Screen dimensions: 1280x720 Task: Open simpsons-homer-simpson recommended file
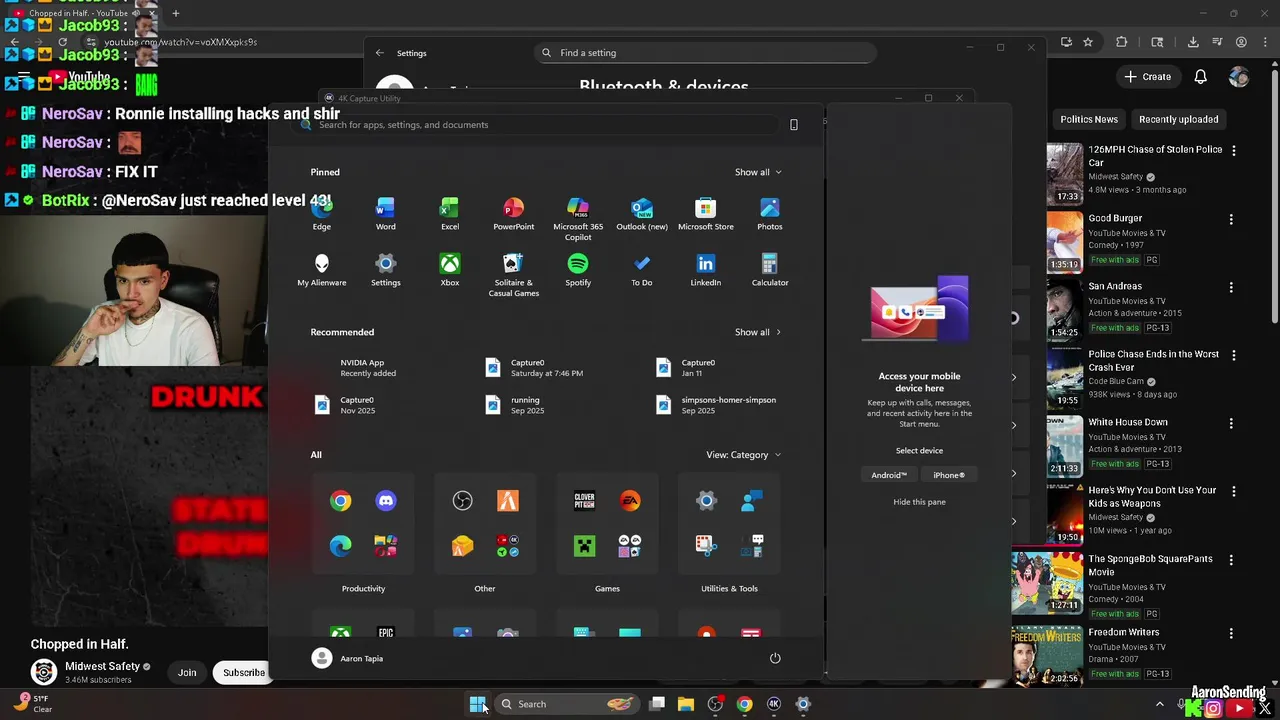tap(718, 405)
